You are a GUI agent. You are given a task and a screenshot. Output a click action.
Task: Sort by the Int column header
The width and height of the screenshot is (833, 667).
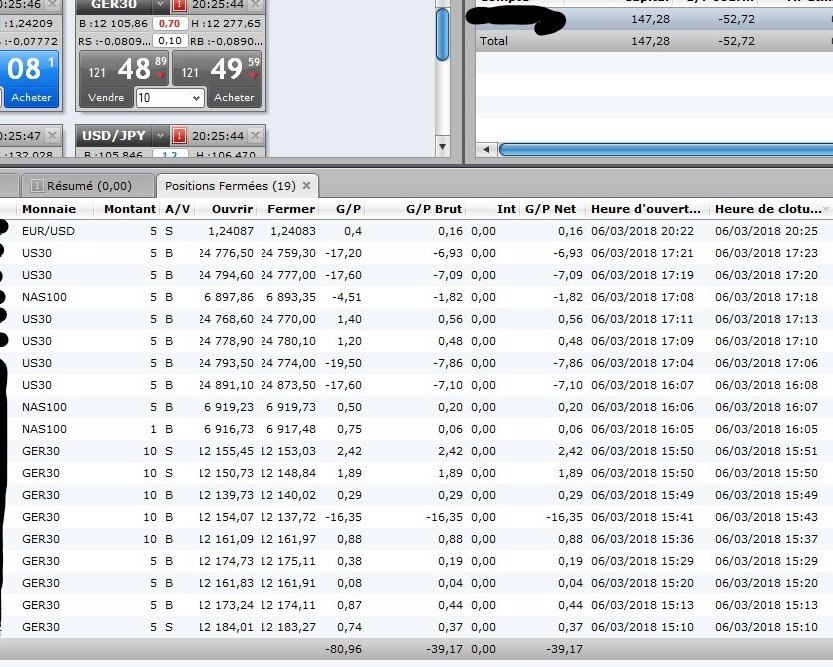pyautogui.click(x=506, y=209)
